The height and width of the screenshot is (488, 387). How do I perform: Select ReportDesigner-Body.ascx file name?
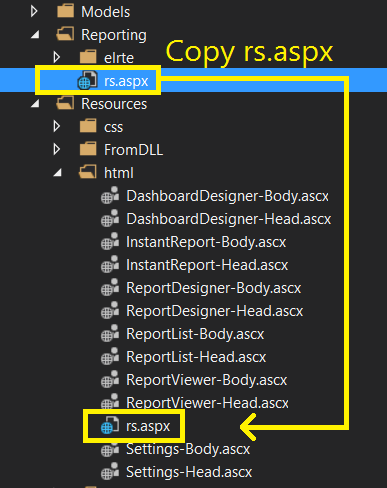[x=214, y=288]
